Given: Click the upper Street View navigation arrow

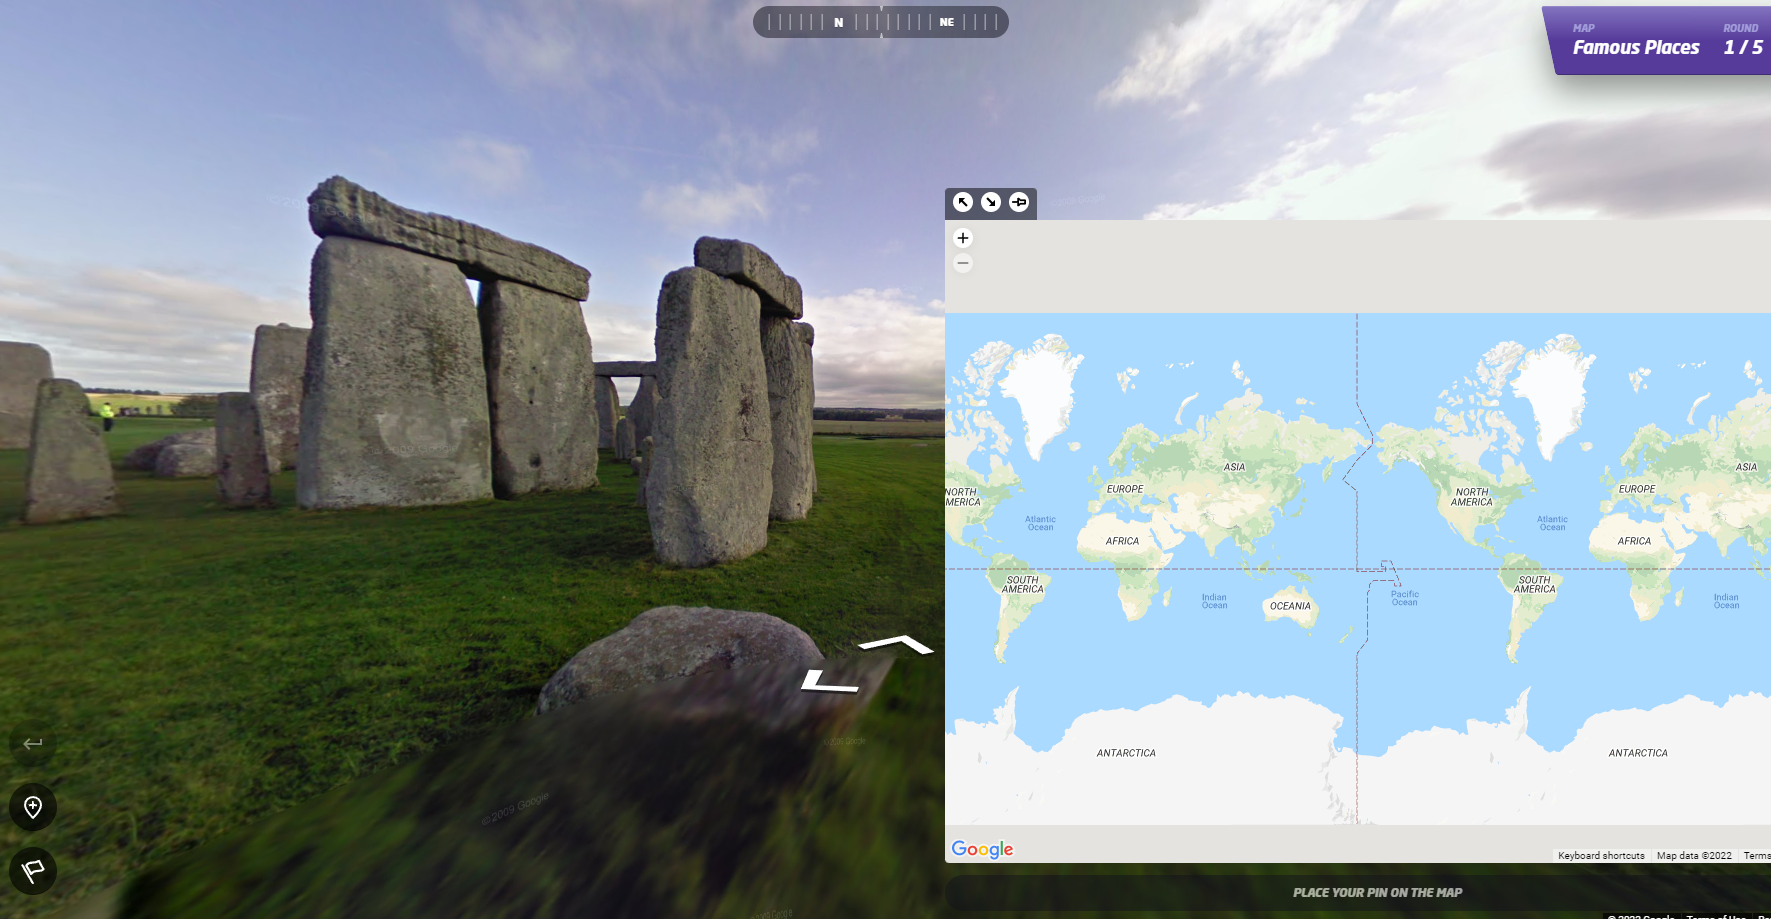Looking at the screenshot, I should coord(897,644).
